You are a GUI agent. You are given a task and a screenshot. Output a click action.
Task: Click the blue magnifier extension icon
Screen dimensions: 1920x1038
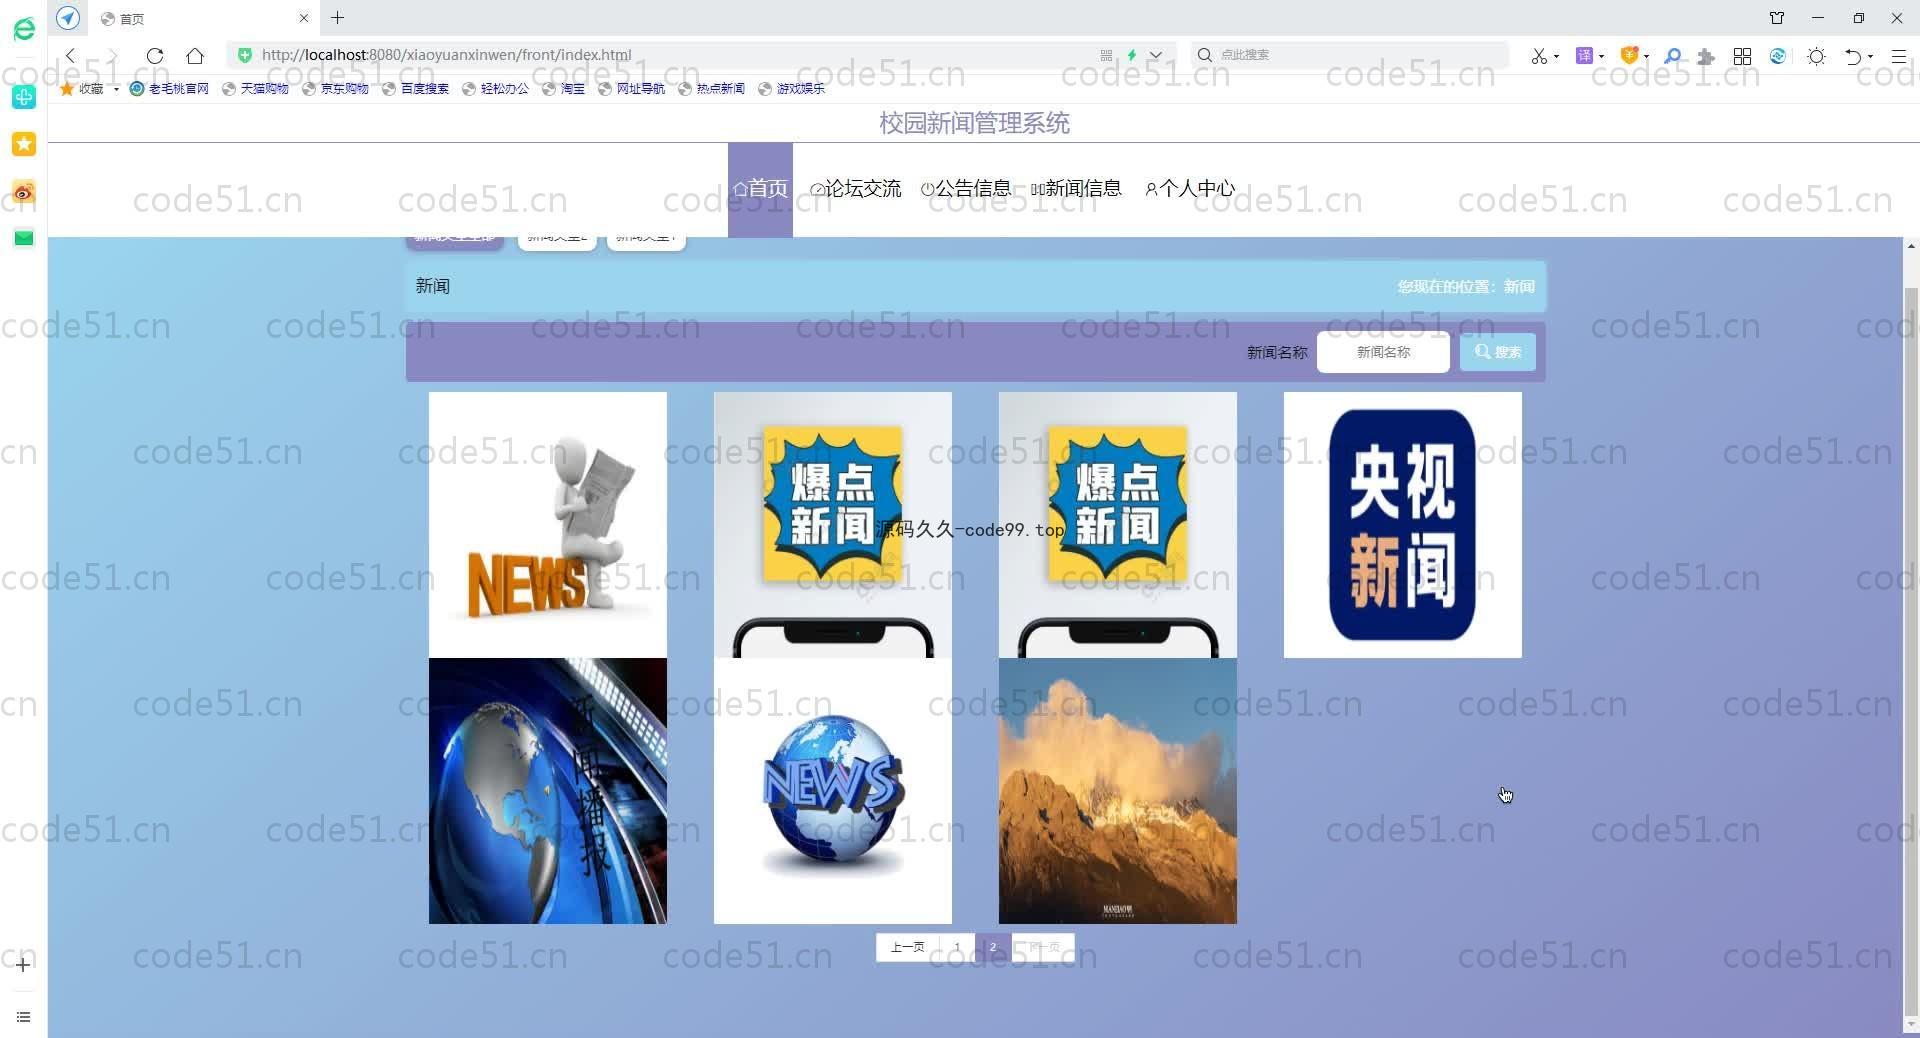pos(1672,56)
